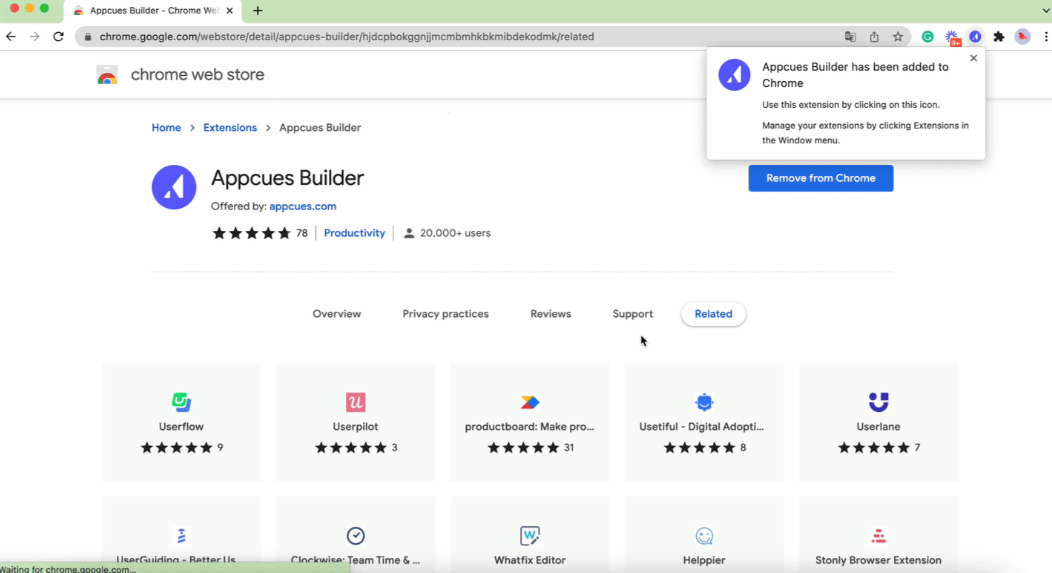This screenshot has height=573, width=1052.
Task: Follow the appcues.com publisher link
Action: 303,206
